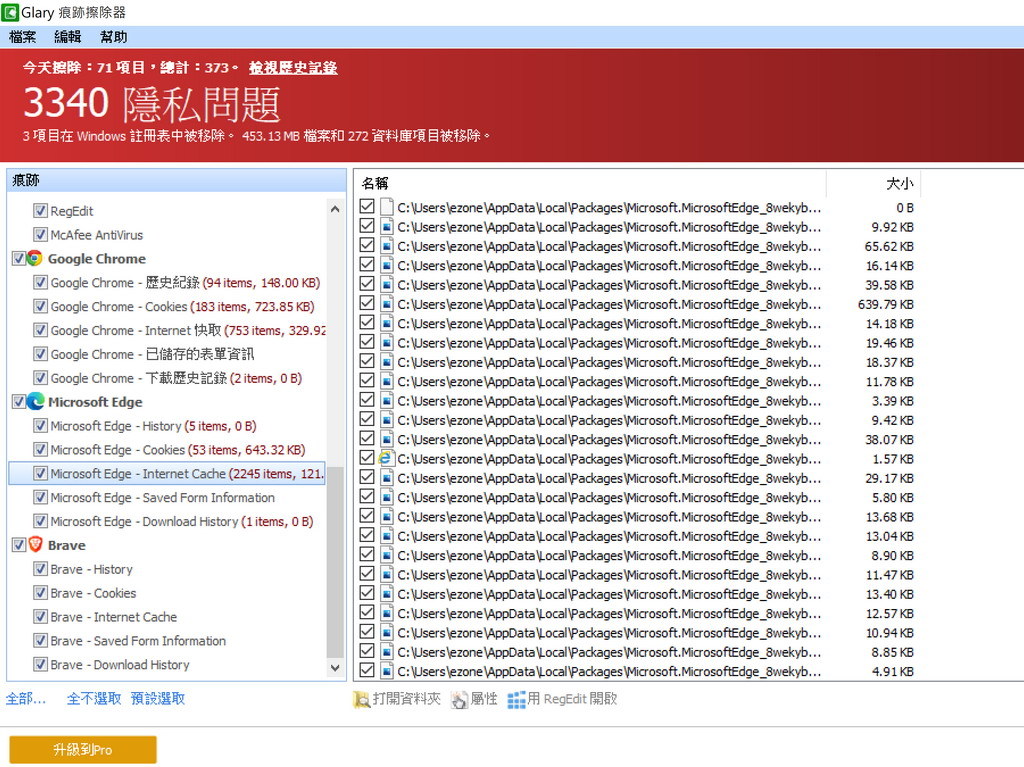
Task: Select Brave - Saved Form Information row
Action: (x=138, y=640)
